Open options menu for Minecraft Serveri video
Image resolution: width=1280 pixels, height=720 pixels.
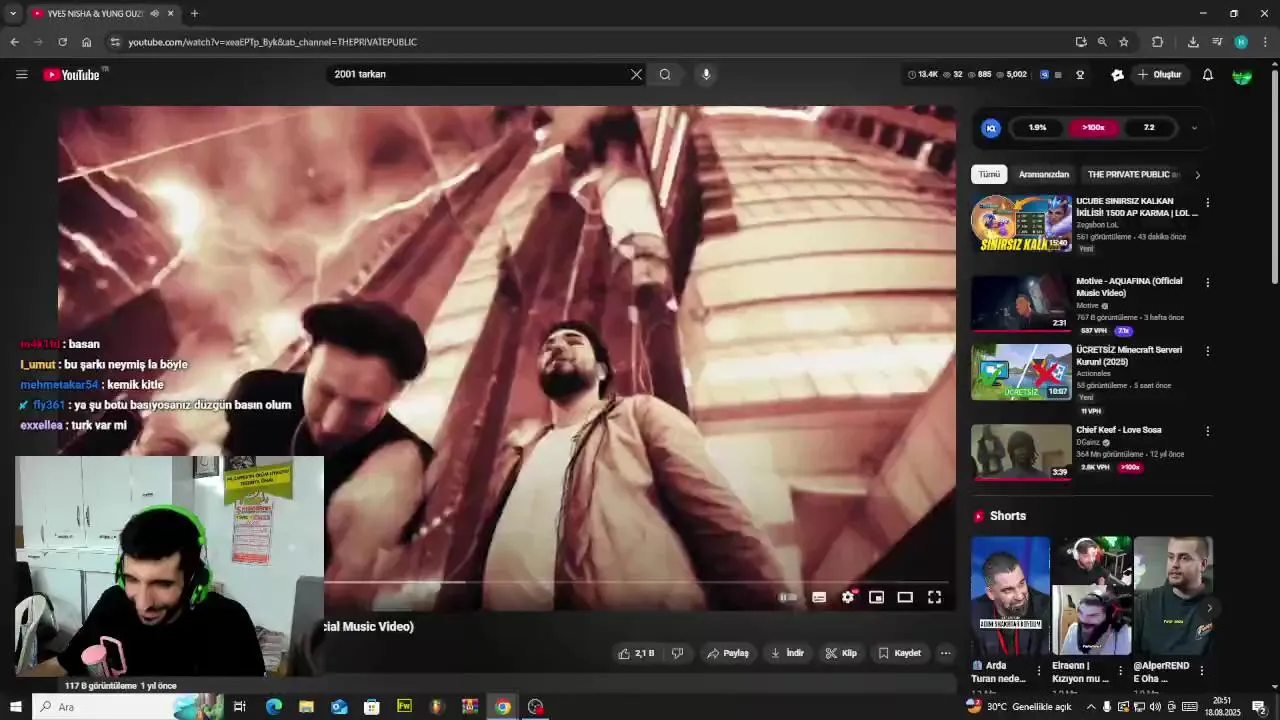(1207, 351)
